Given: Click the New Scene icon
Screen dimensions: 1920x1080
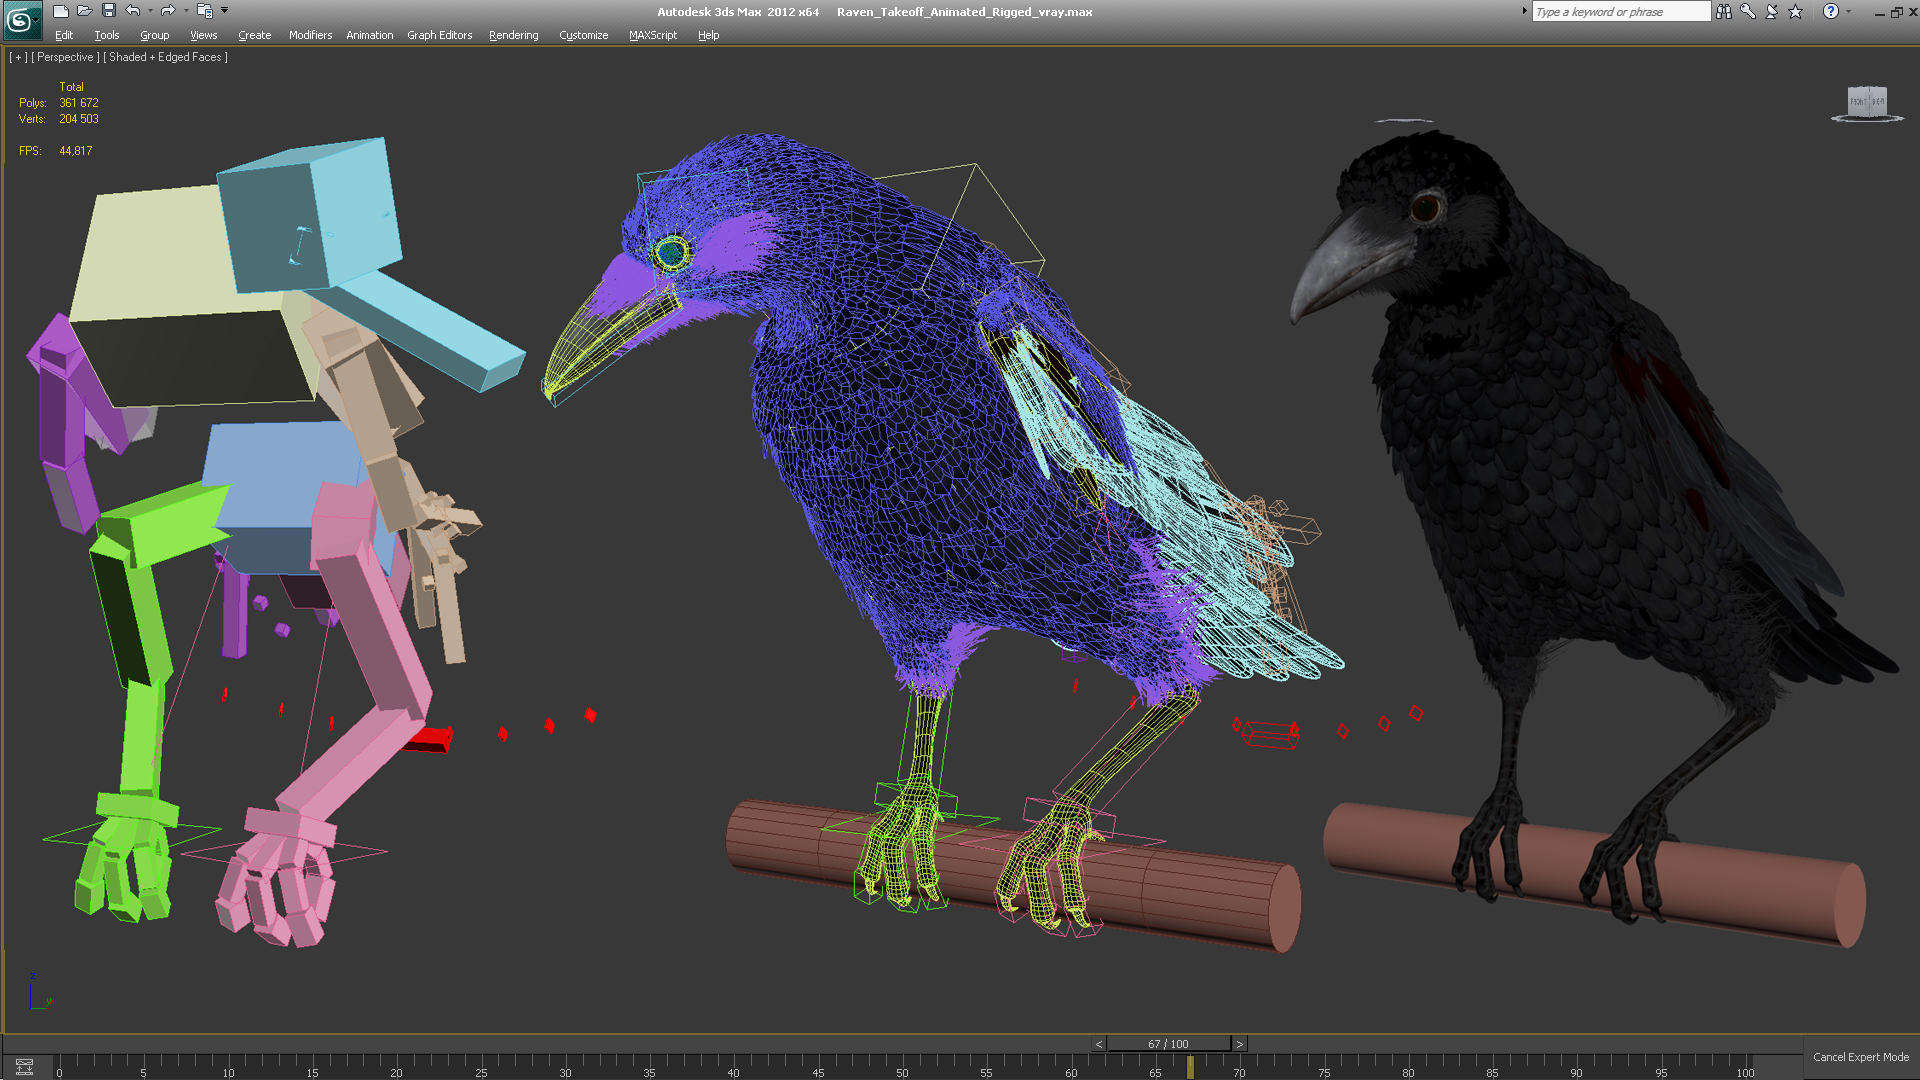Looking at the screenshot, I should [61, 11].
